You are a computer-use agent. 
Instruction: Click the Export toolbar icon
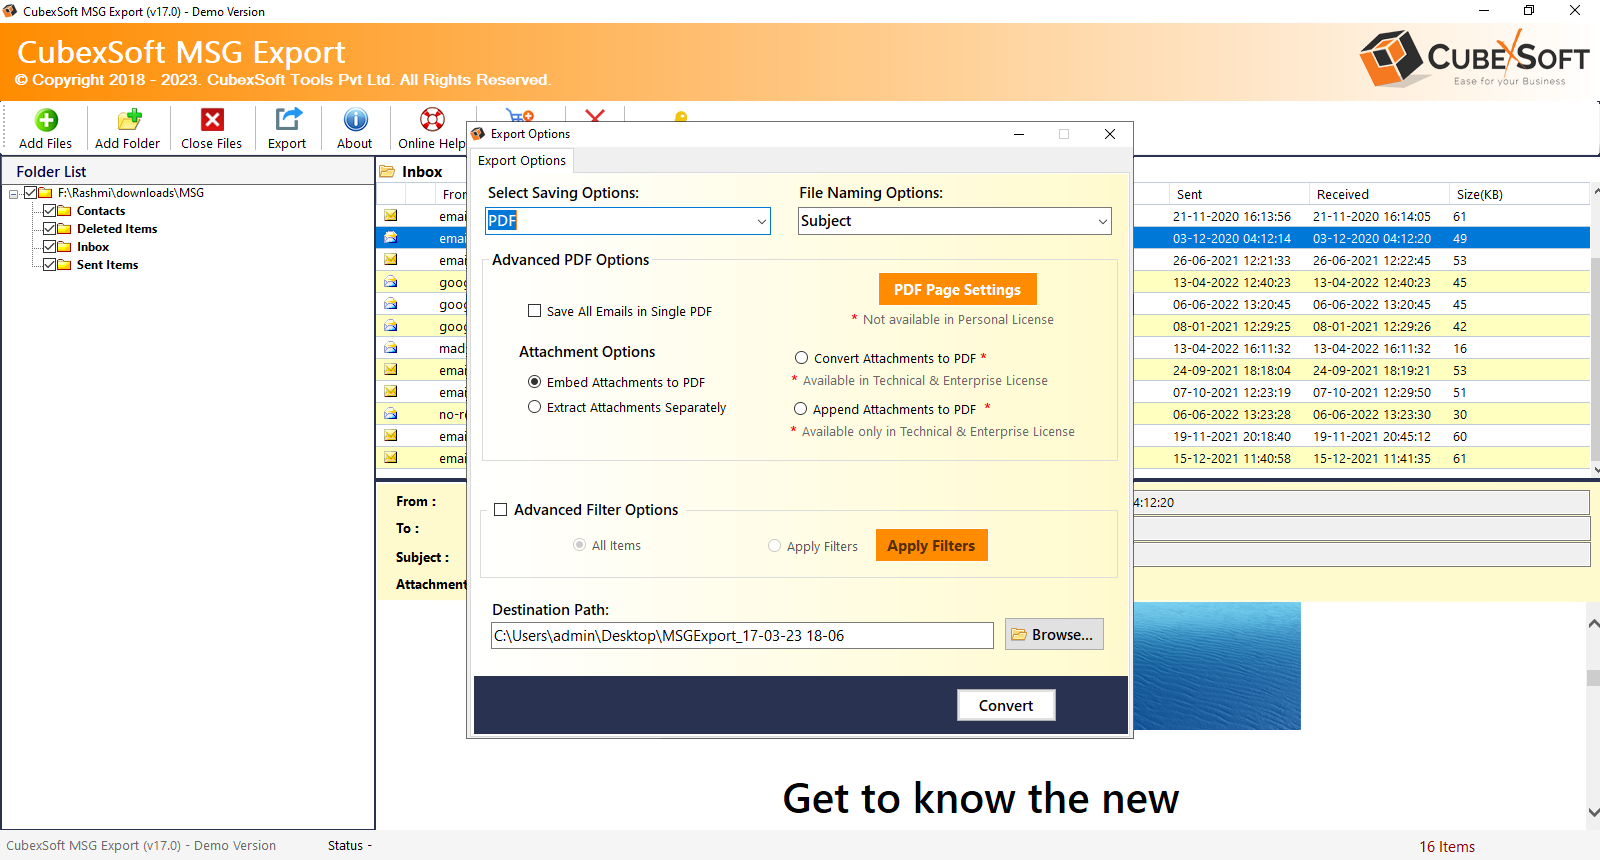pyautogui.click(x=288, y=120)
